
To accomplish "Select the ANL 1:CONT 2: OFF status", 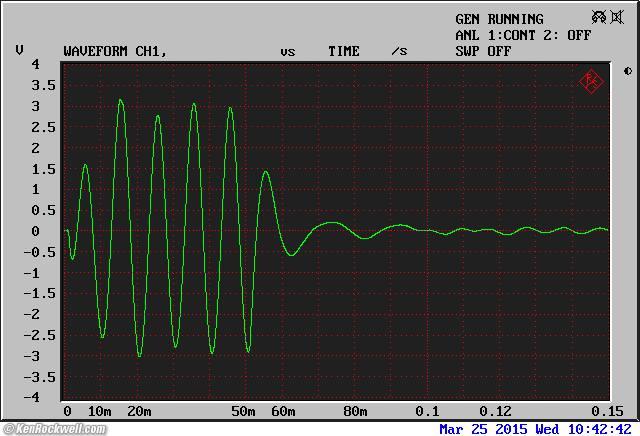I will pos(523,36).
